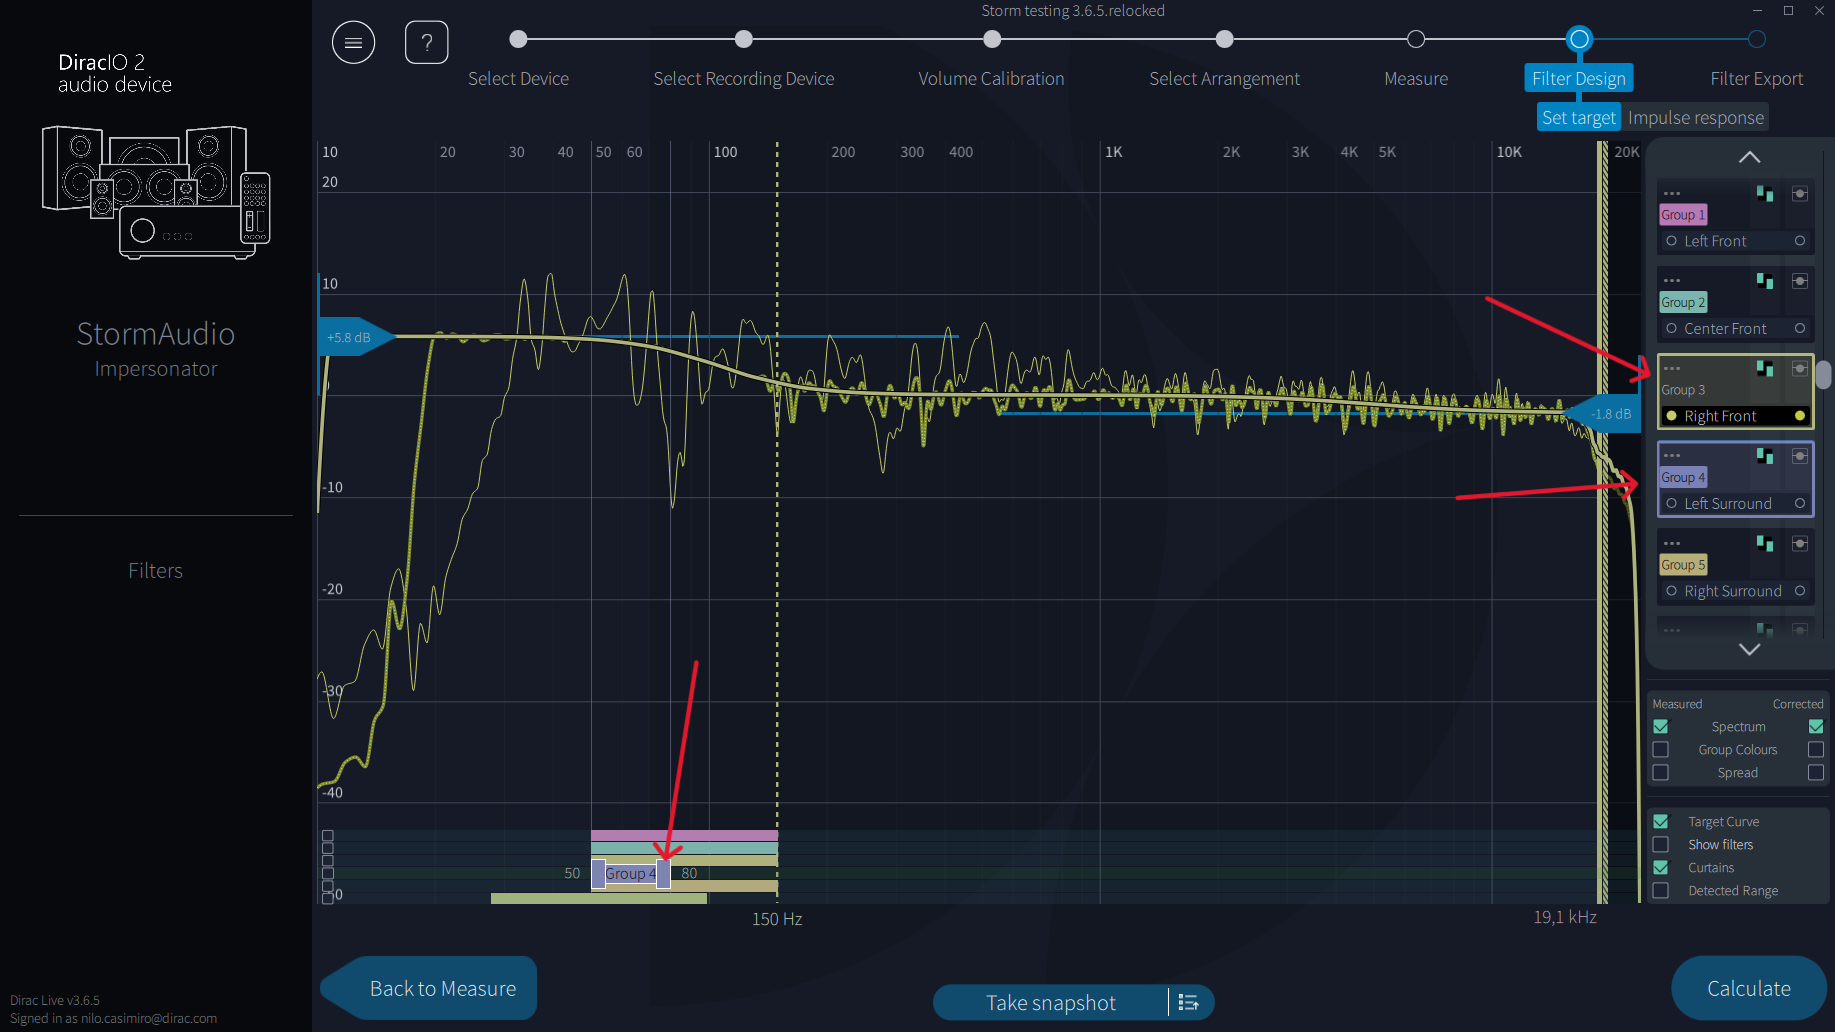Viewport: 1835px width, 1032px height.
Task: Click Group 1 target curve icon
Action: [1765, 194]
